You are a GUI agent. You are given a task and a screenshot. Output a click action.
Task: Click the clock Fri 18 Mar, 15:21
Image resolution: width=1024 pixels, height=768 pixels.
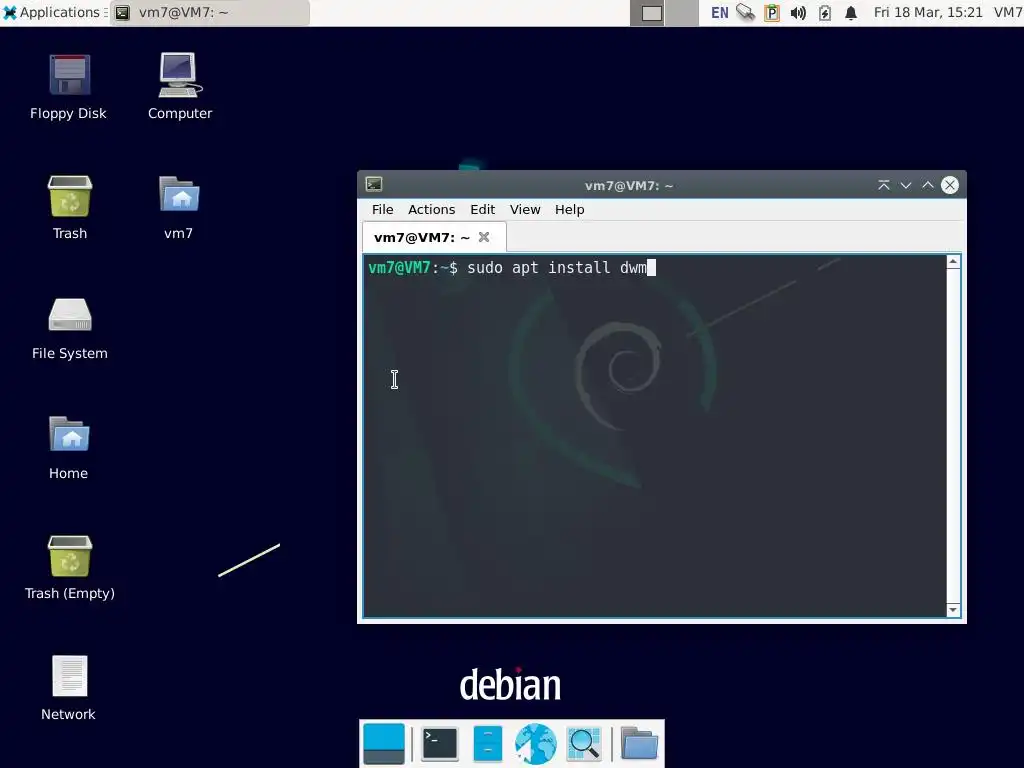pyautogui.click(x=928, y=12)
